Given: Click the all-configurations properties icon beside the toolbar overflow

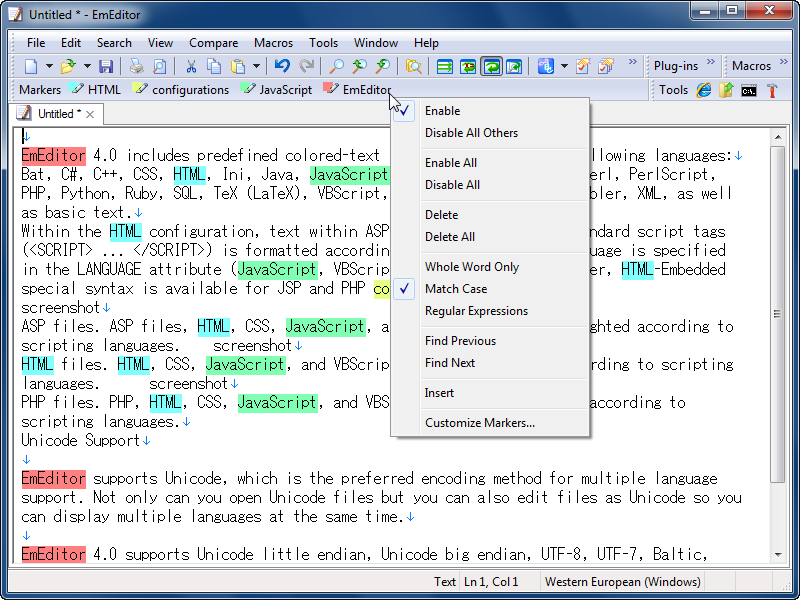Looking at the screenshot, I should pos(606,66).
